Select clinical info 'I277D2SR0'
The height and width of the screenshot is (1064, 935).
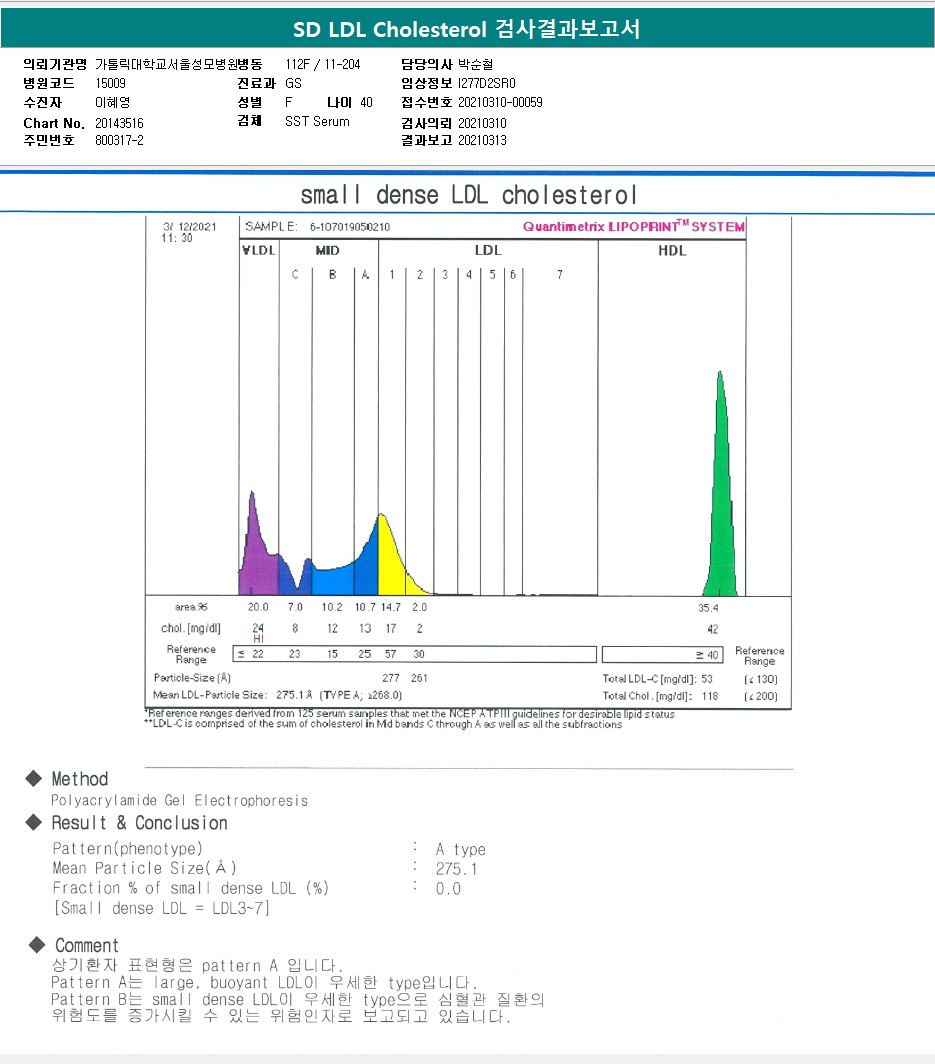486,83
